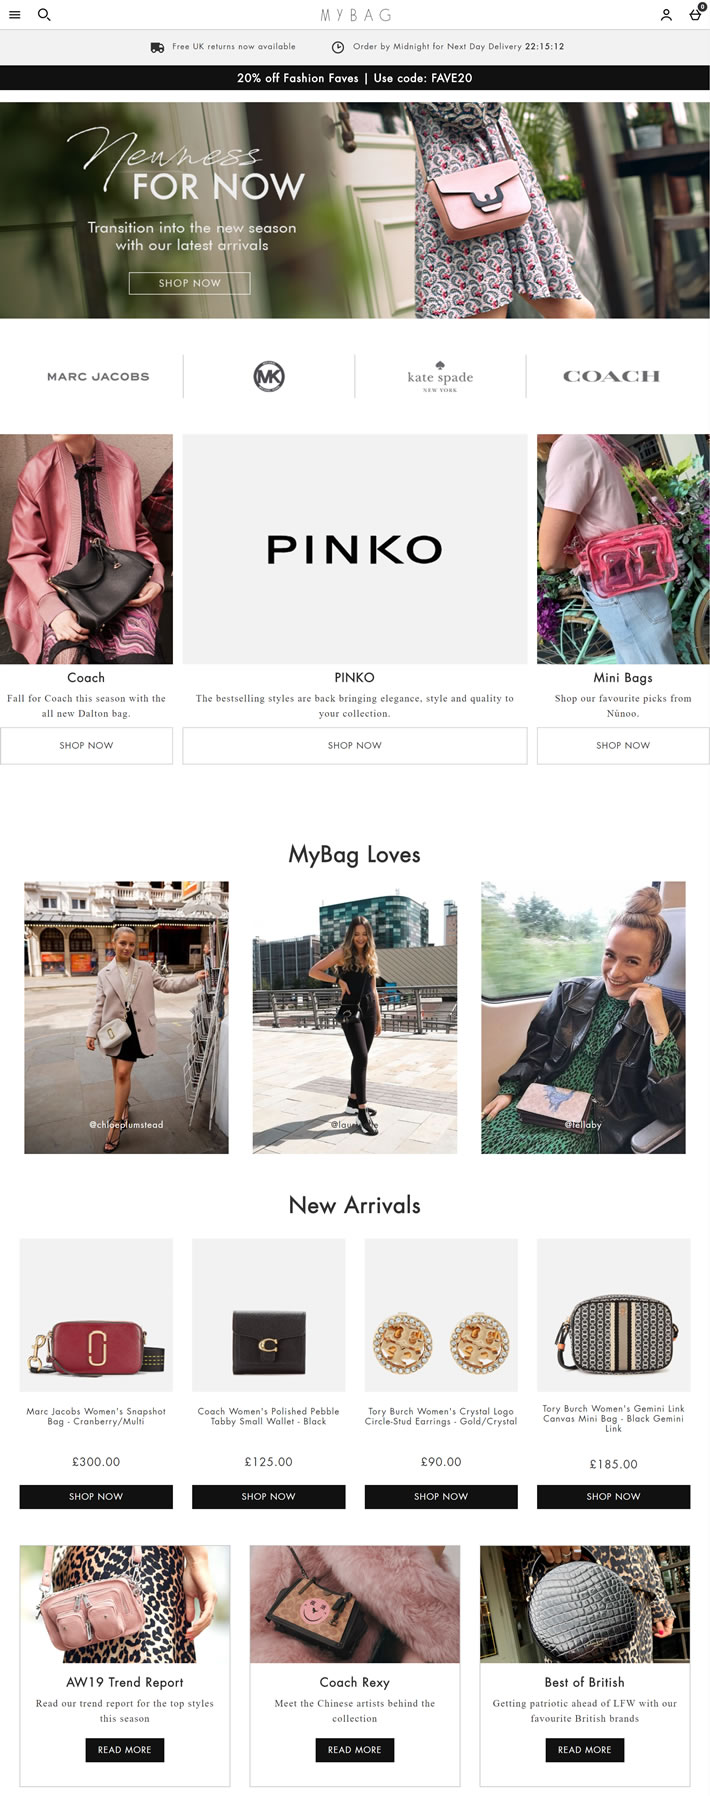Image resolution: width=710 pixels, height=1796 pixels.
Task: Click Shop Now on the Newness banner
Action: click(189, 283)
